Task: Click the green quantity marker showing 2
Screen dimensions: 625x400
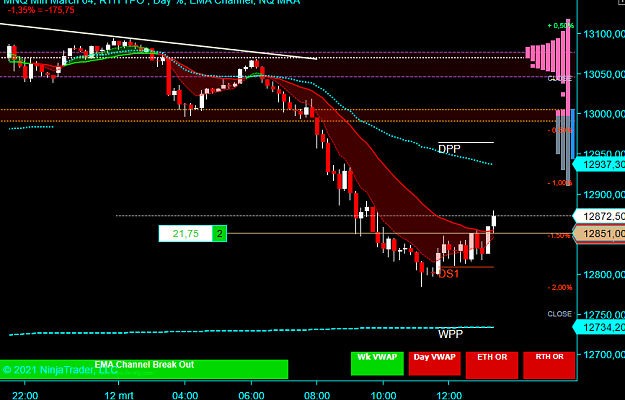Action: click(x=219, y=233)
